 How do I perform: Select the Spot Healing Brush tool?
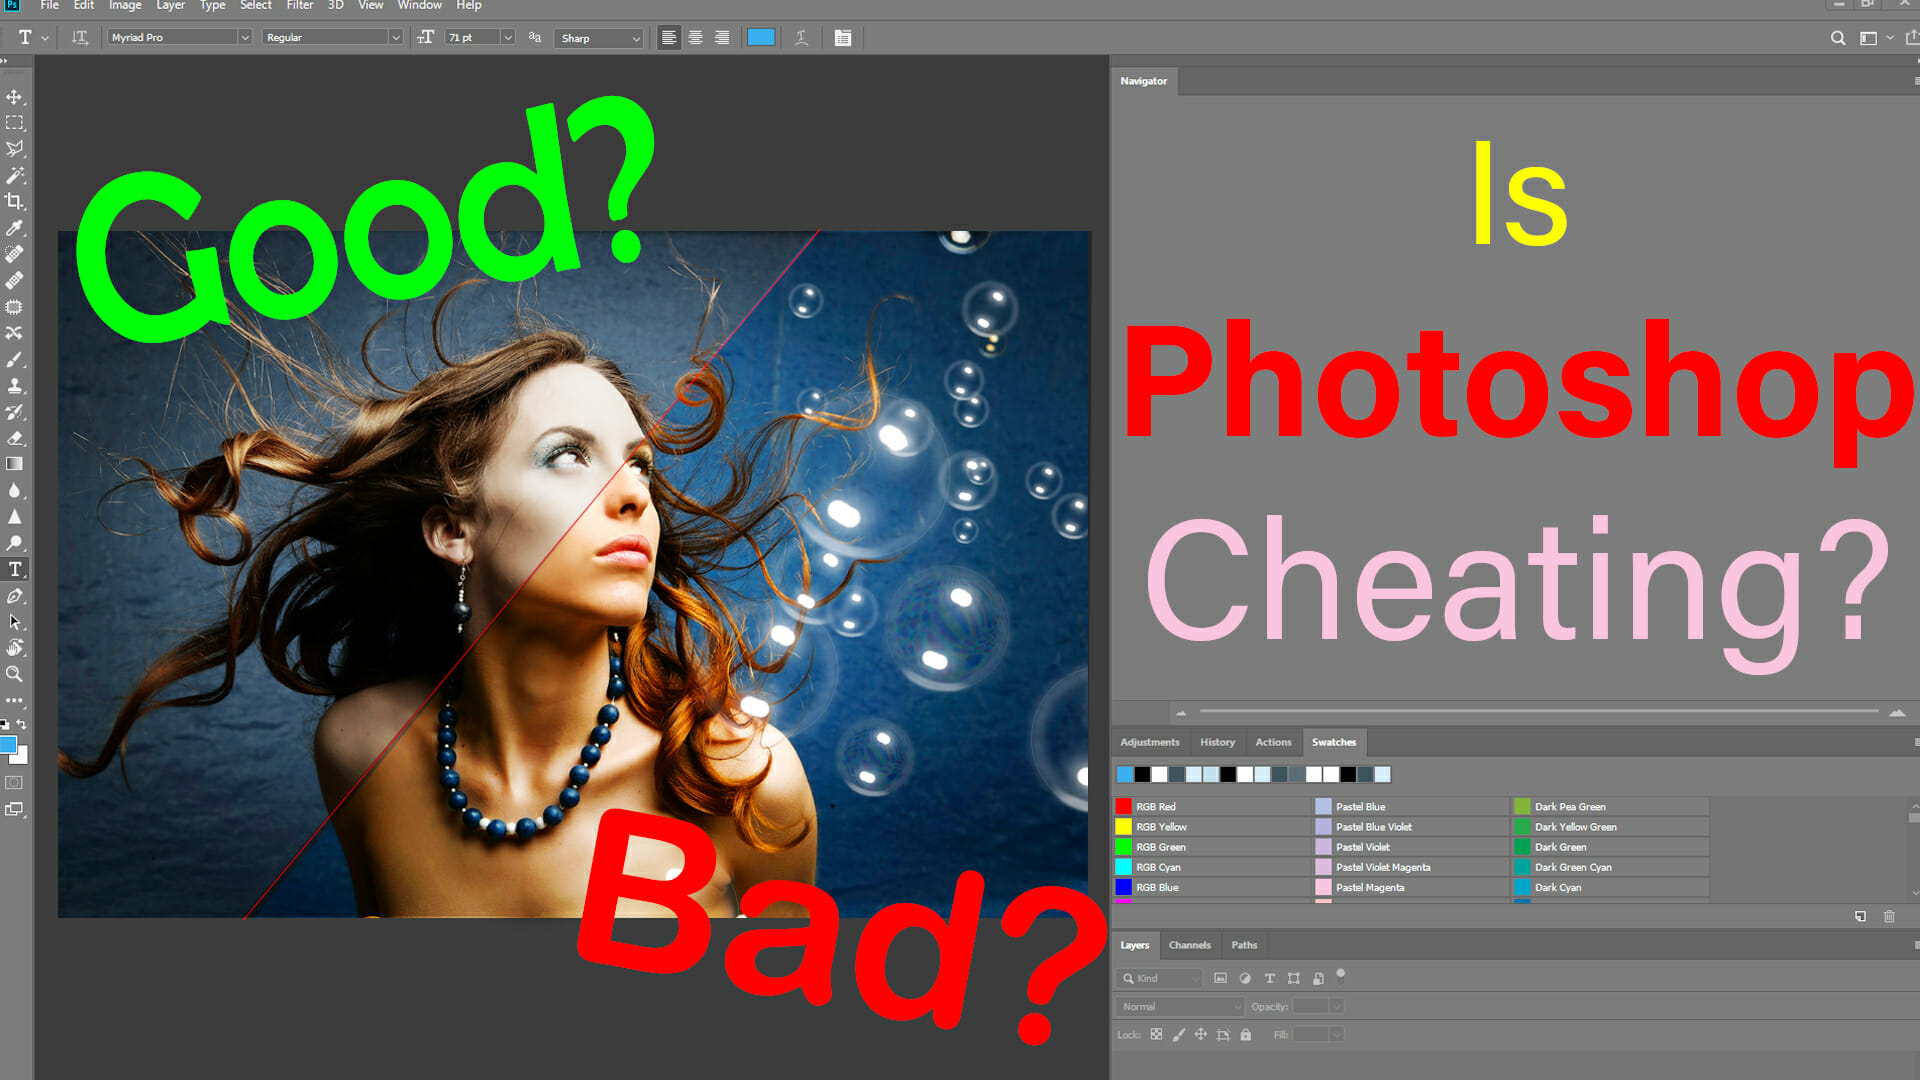(x=14, y=254)
